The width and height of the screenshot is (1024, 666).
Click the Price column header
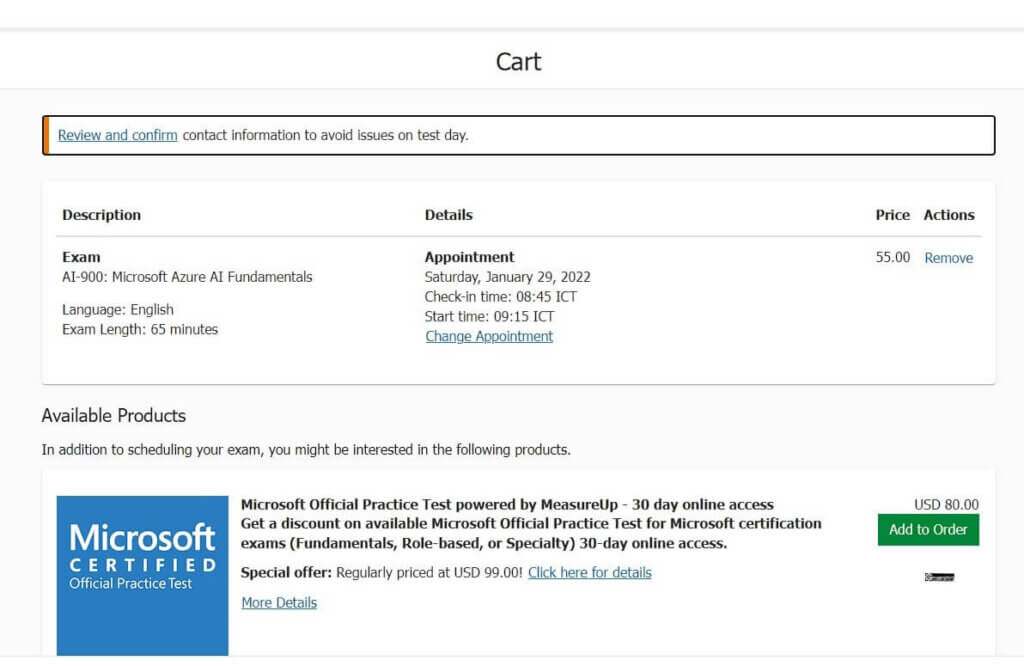(892, 215)
